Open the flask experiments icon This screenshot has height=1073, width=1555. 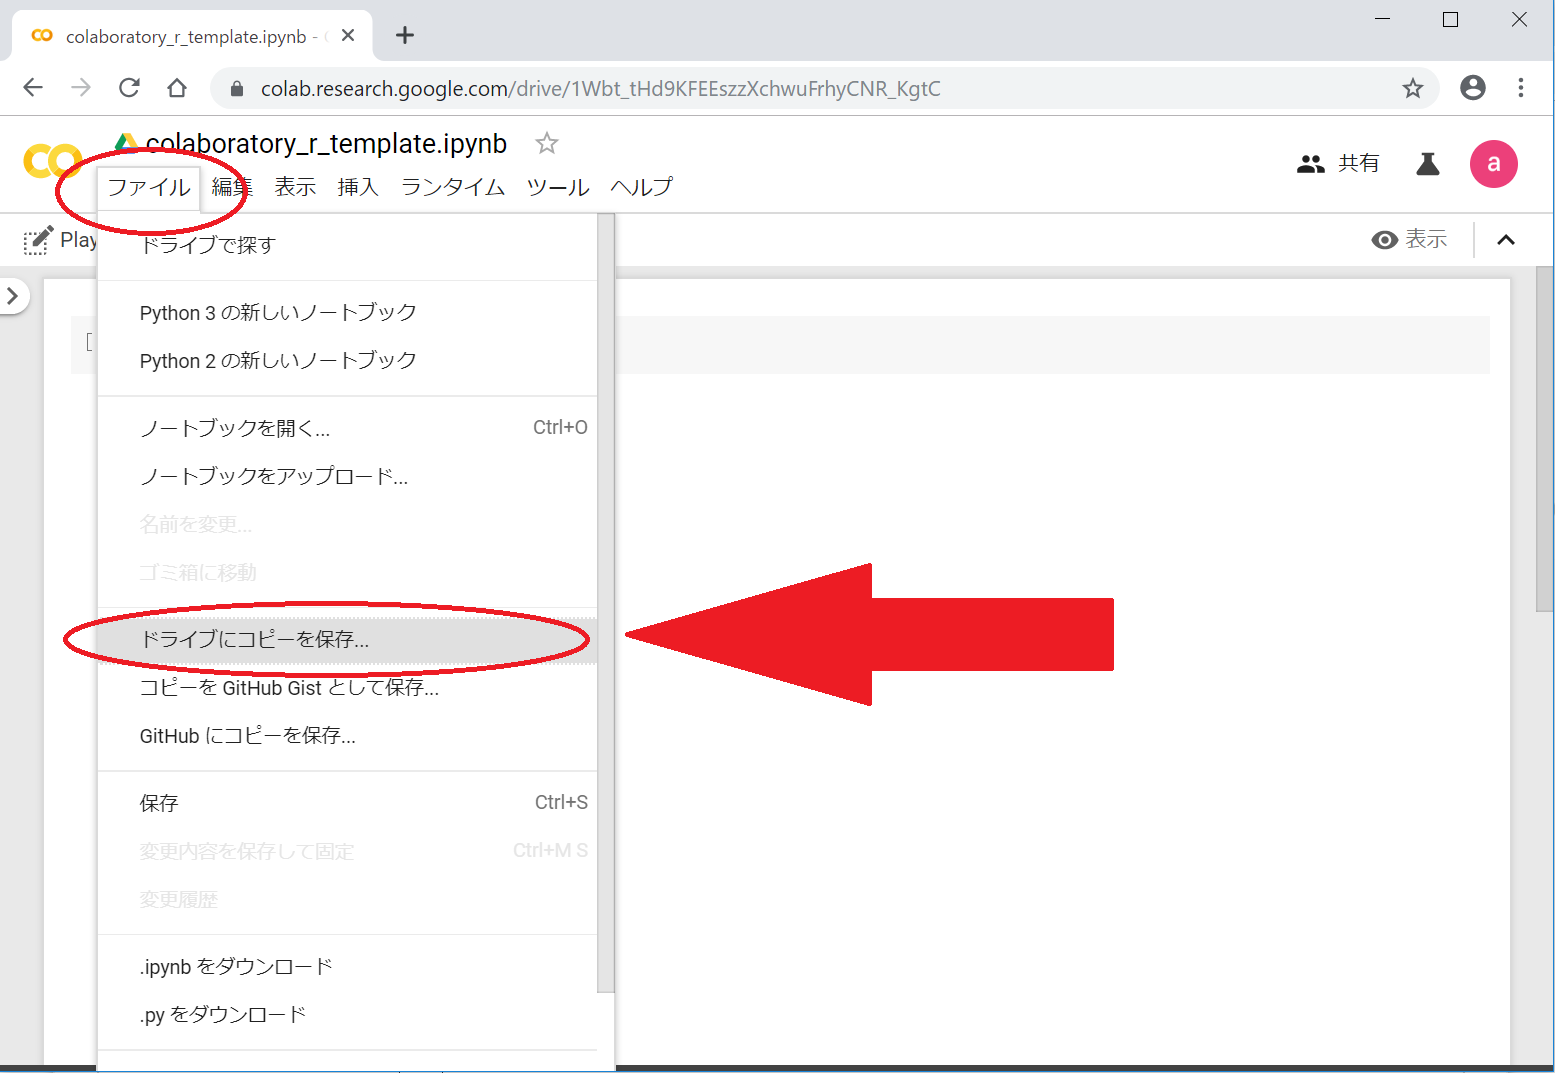[1427, 164]
